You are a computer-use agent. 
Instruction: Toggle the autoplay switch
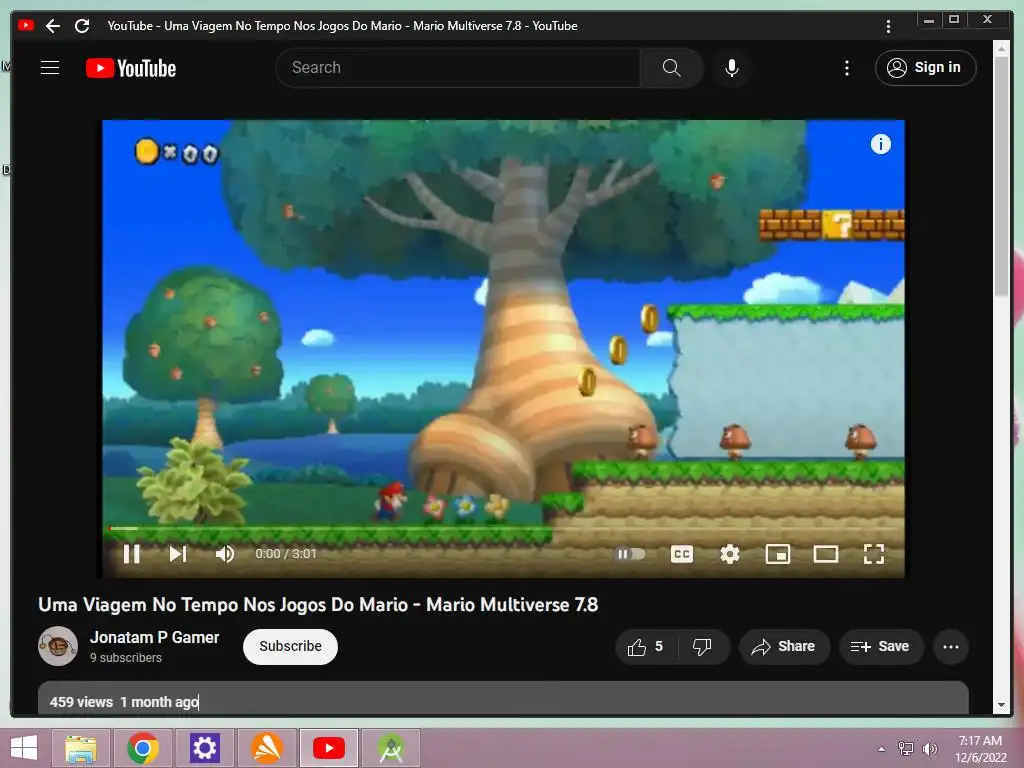point(630,554)
